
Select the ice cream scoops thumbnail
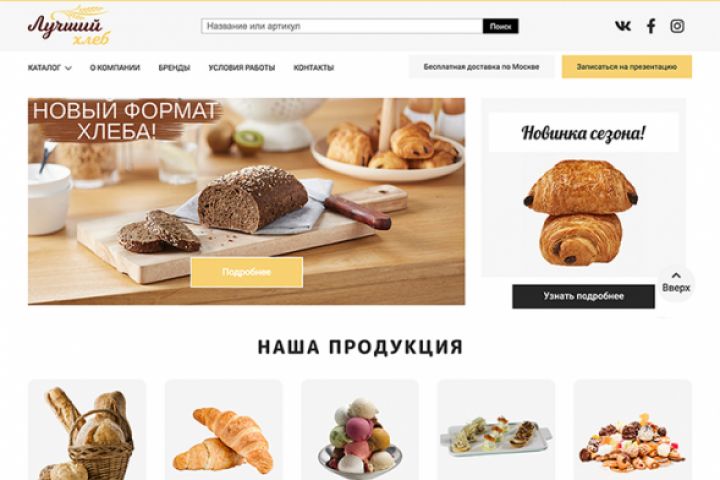coord(360,430)
